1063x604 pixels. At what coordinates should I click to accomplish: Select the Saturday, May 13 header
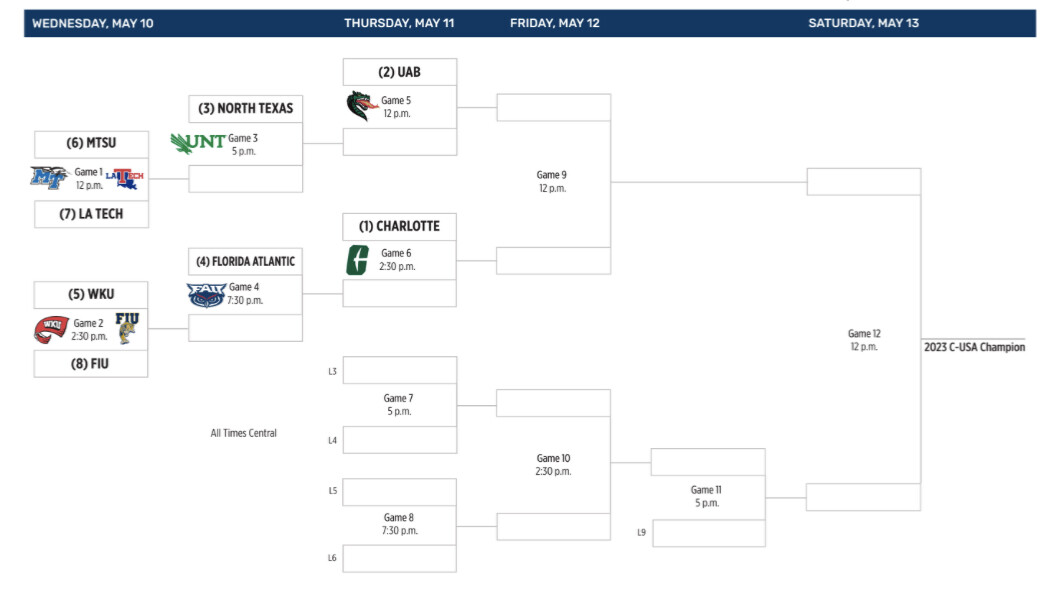tap(863, 23)
